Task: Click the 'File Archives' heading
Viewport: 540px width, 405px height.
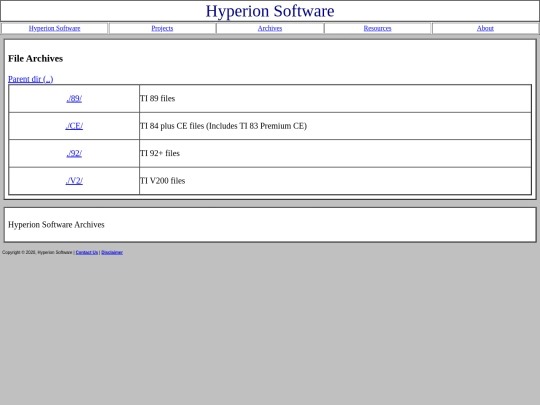Action: tap(35, 59)
